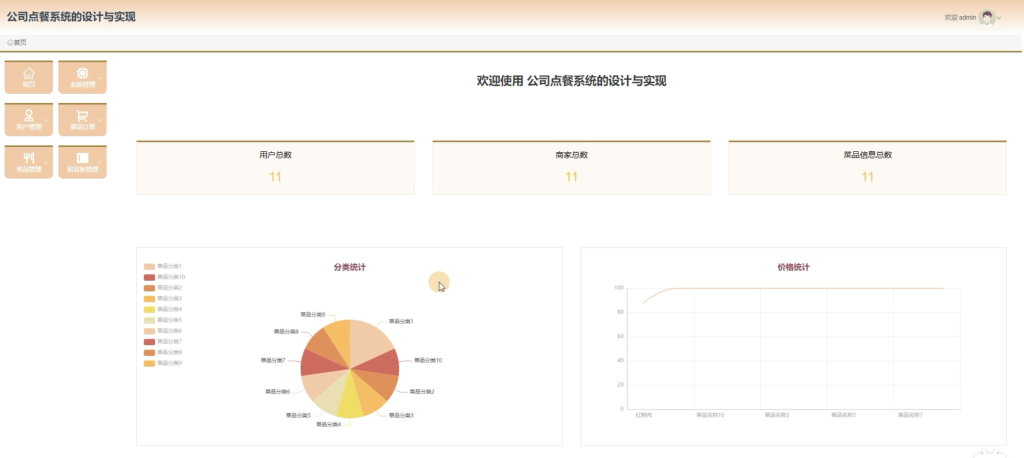
Task: Toggle legend entry 菜品分类5
Action: pos(163,320)
